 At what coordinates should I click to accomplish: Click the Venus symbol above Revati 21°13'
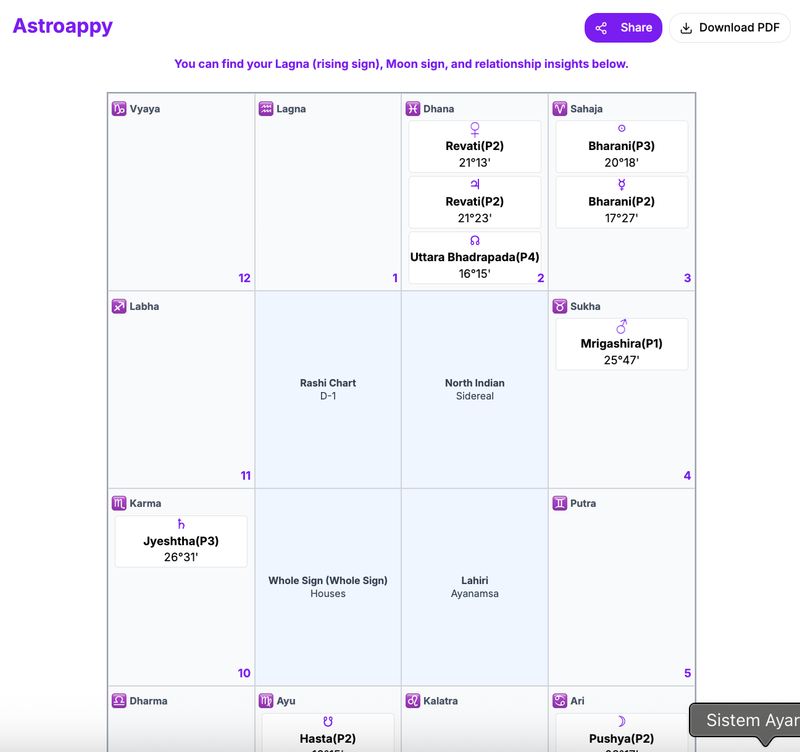474,130
